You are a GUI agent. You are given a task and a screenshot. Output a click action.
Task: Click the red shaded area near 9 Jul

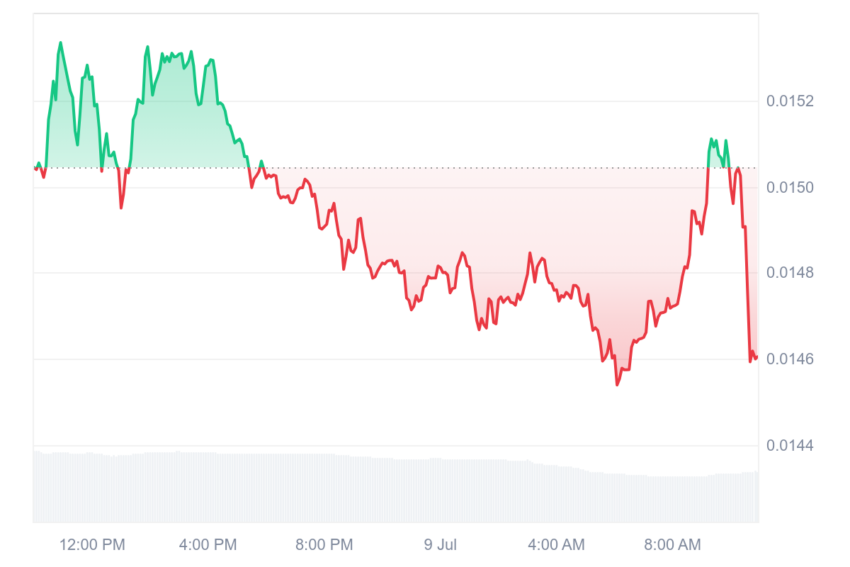pyautogui.click(x=439, y=228)
